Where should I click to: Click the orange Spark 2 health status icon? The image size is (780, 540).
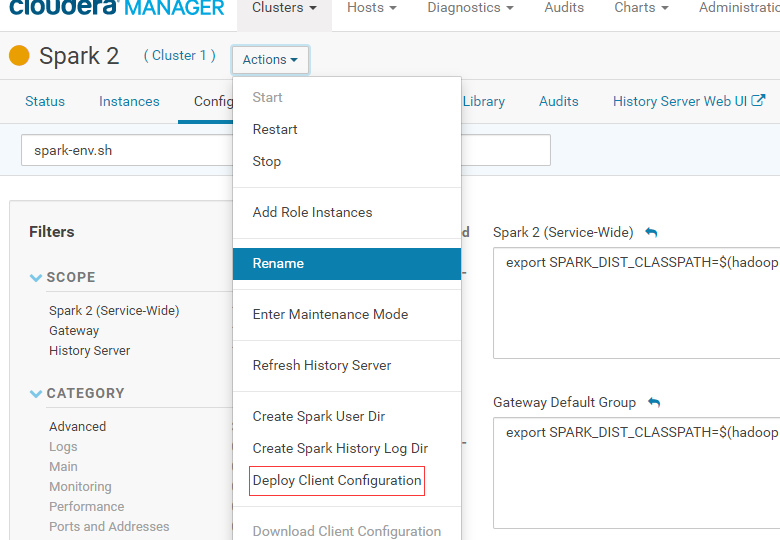pyautogui.click(x=19, y=55)
